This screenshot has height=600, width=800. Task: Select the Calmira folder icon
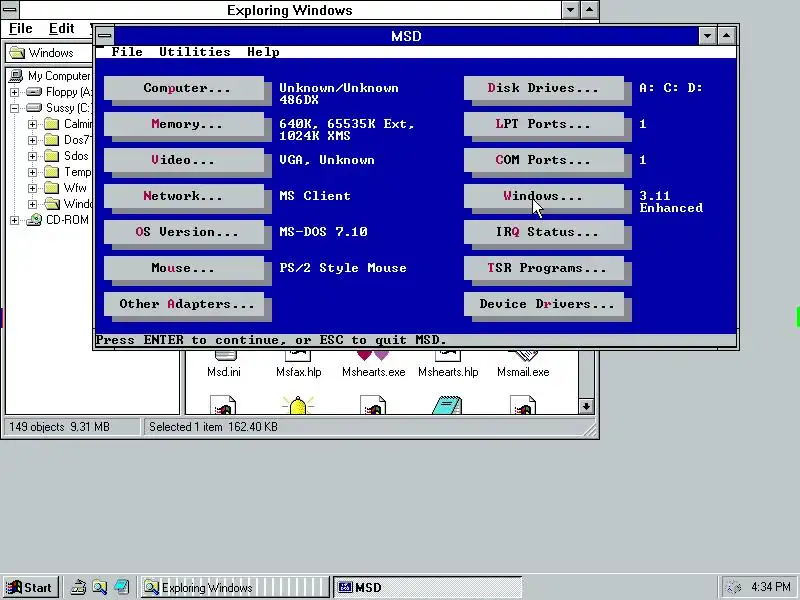[x=52, y=123]
